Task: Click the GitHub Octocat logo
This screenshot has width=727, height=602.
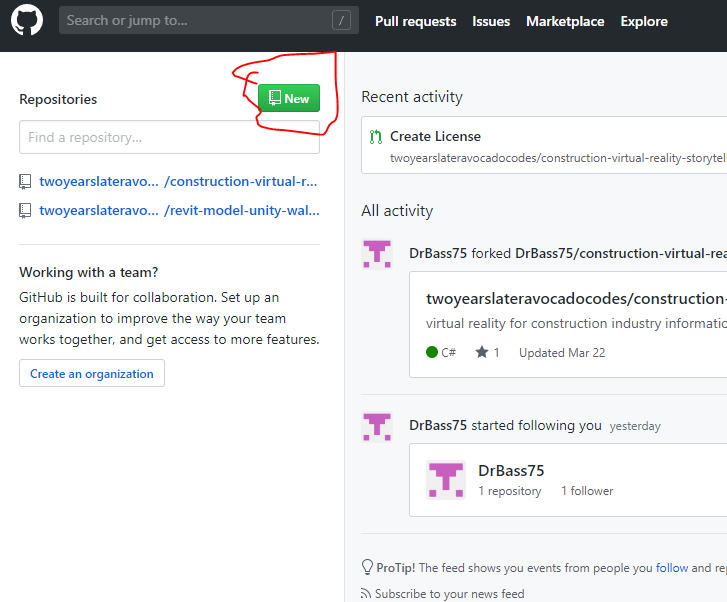Action: (27, 20)
